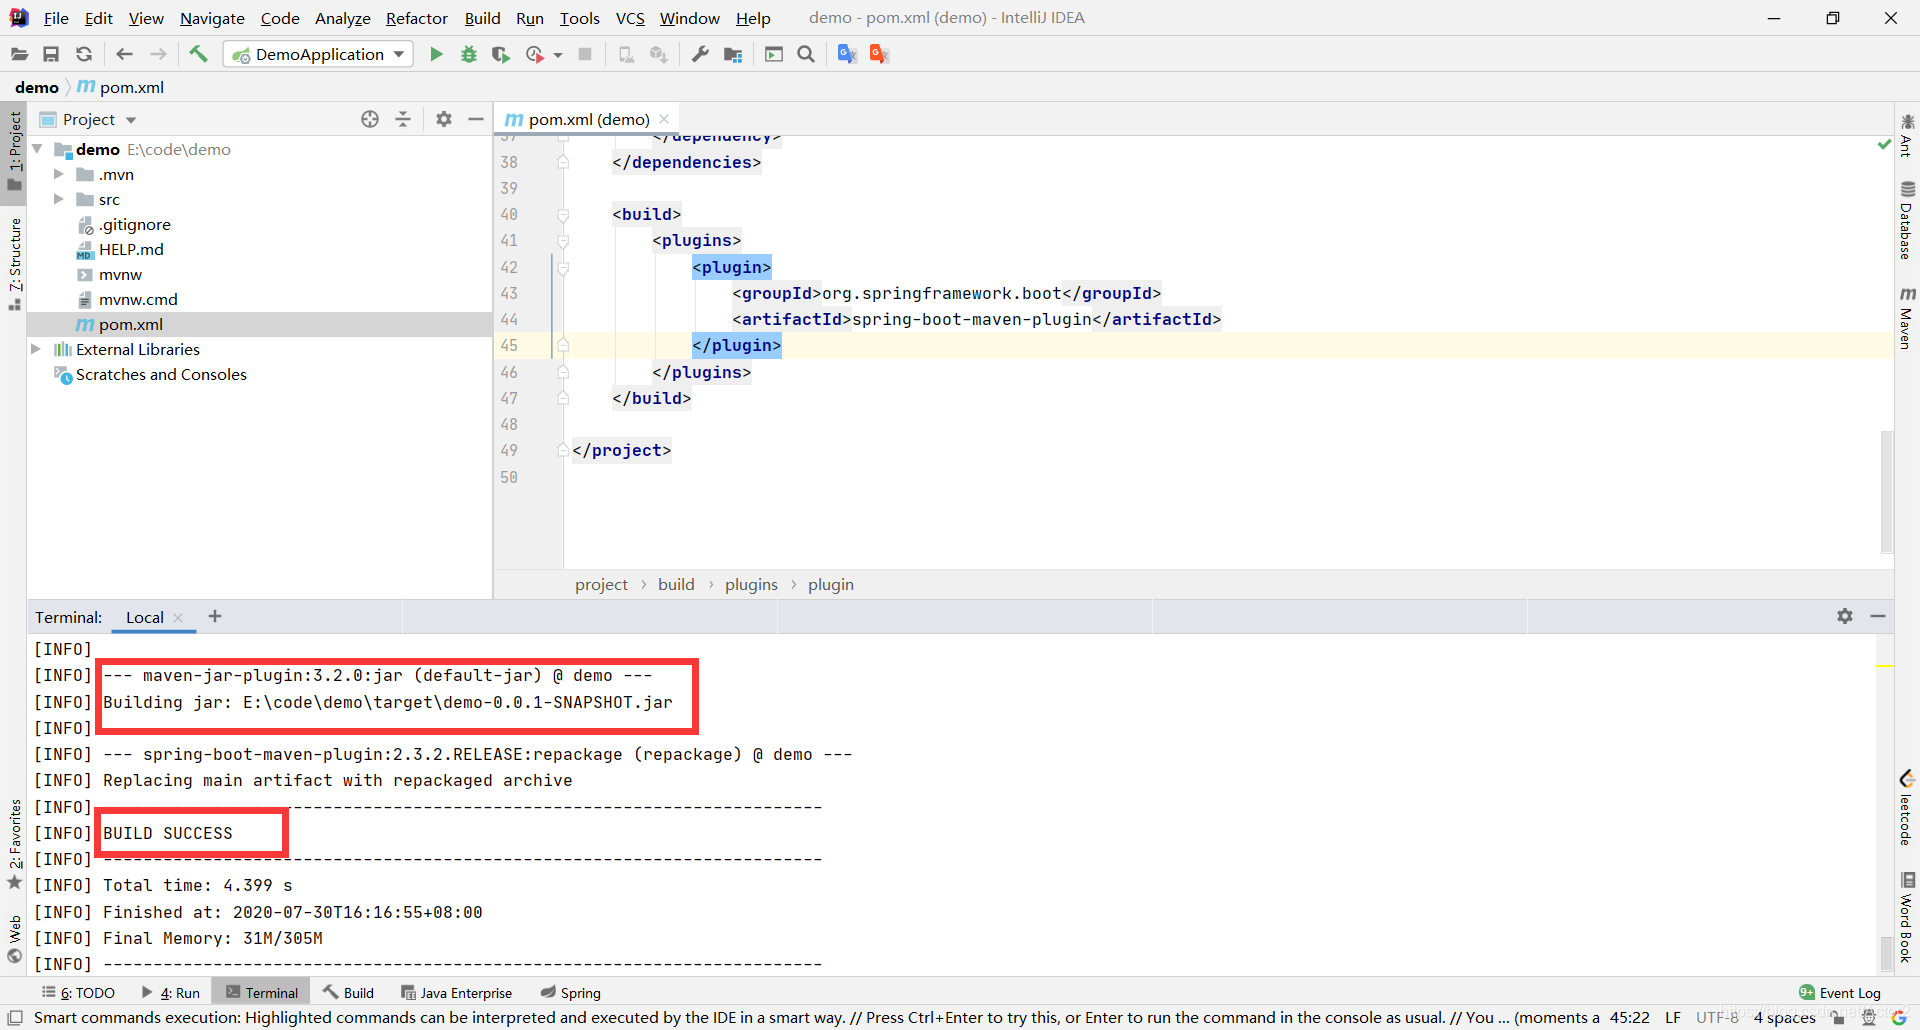Screen dimensions: 1920x1030
Task: Navigate forward with the right arrow
Action: tap(158, 54)
